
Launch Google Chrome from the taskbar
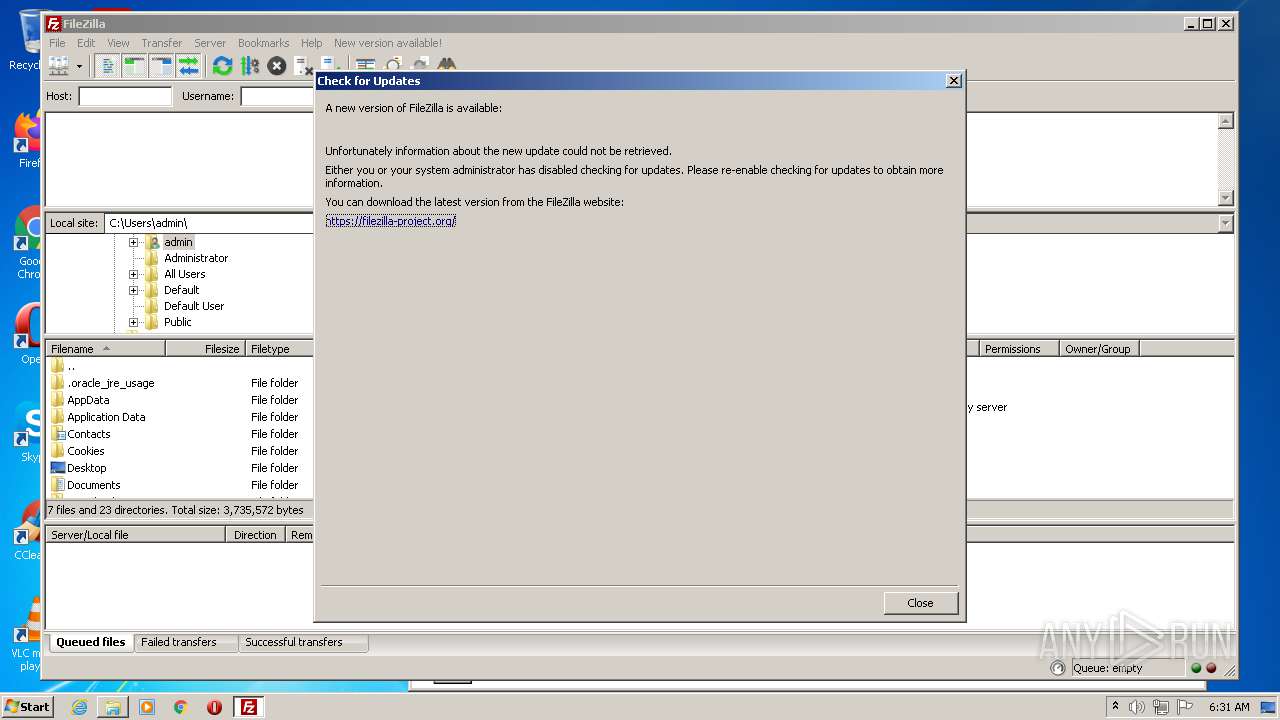[180, 707]
